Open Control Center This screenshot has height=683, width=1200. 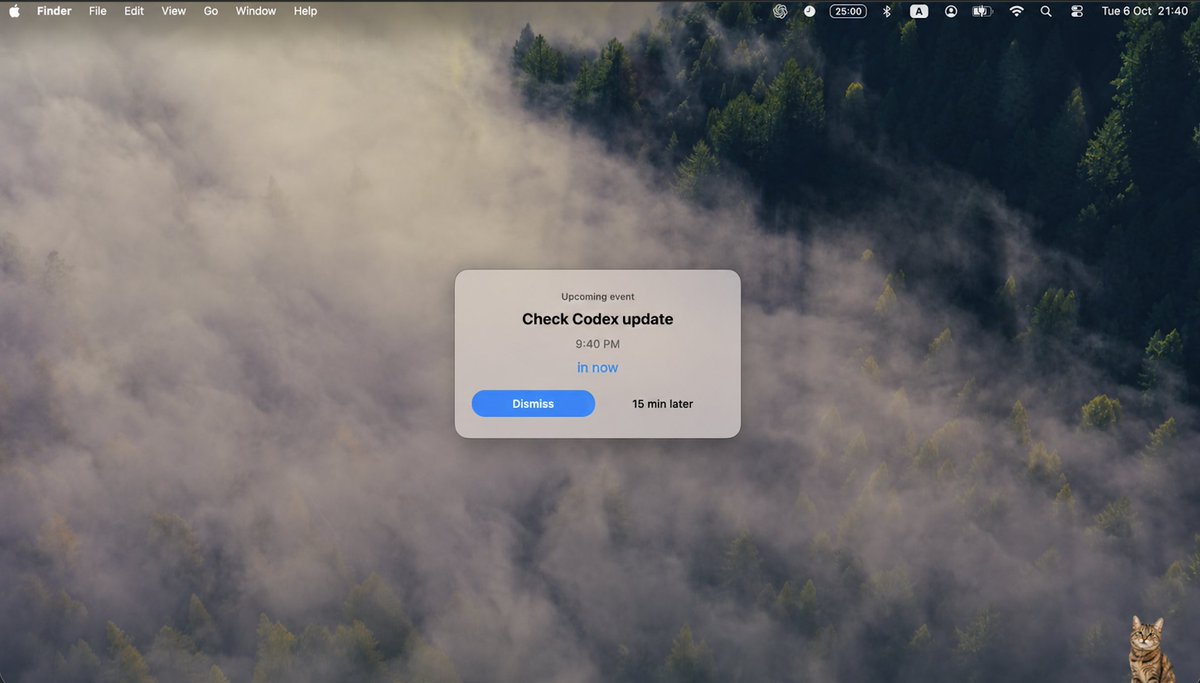click(1077, 11)
